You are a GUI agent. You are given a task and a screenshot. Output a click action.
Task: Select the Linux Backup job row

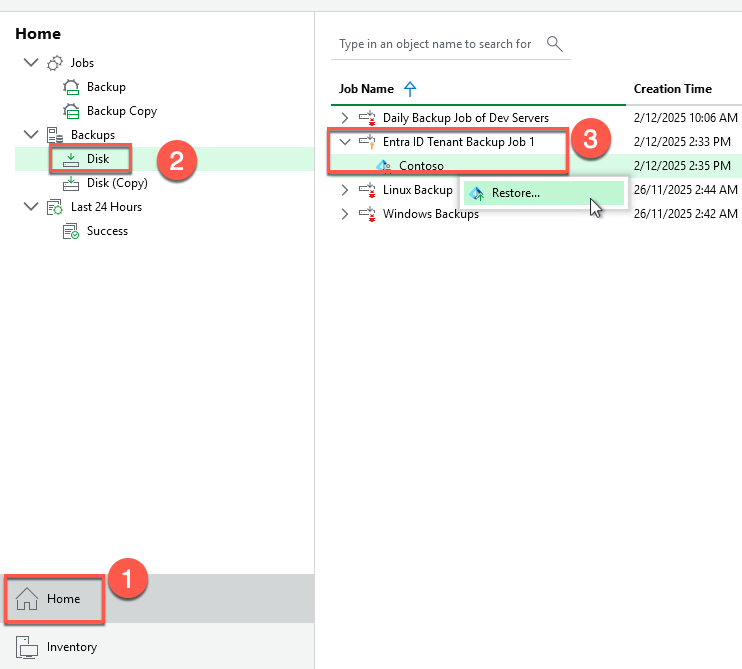coord(417,190)
